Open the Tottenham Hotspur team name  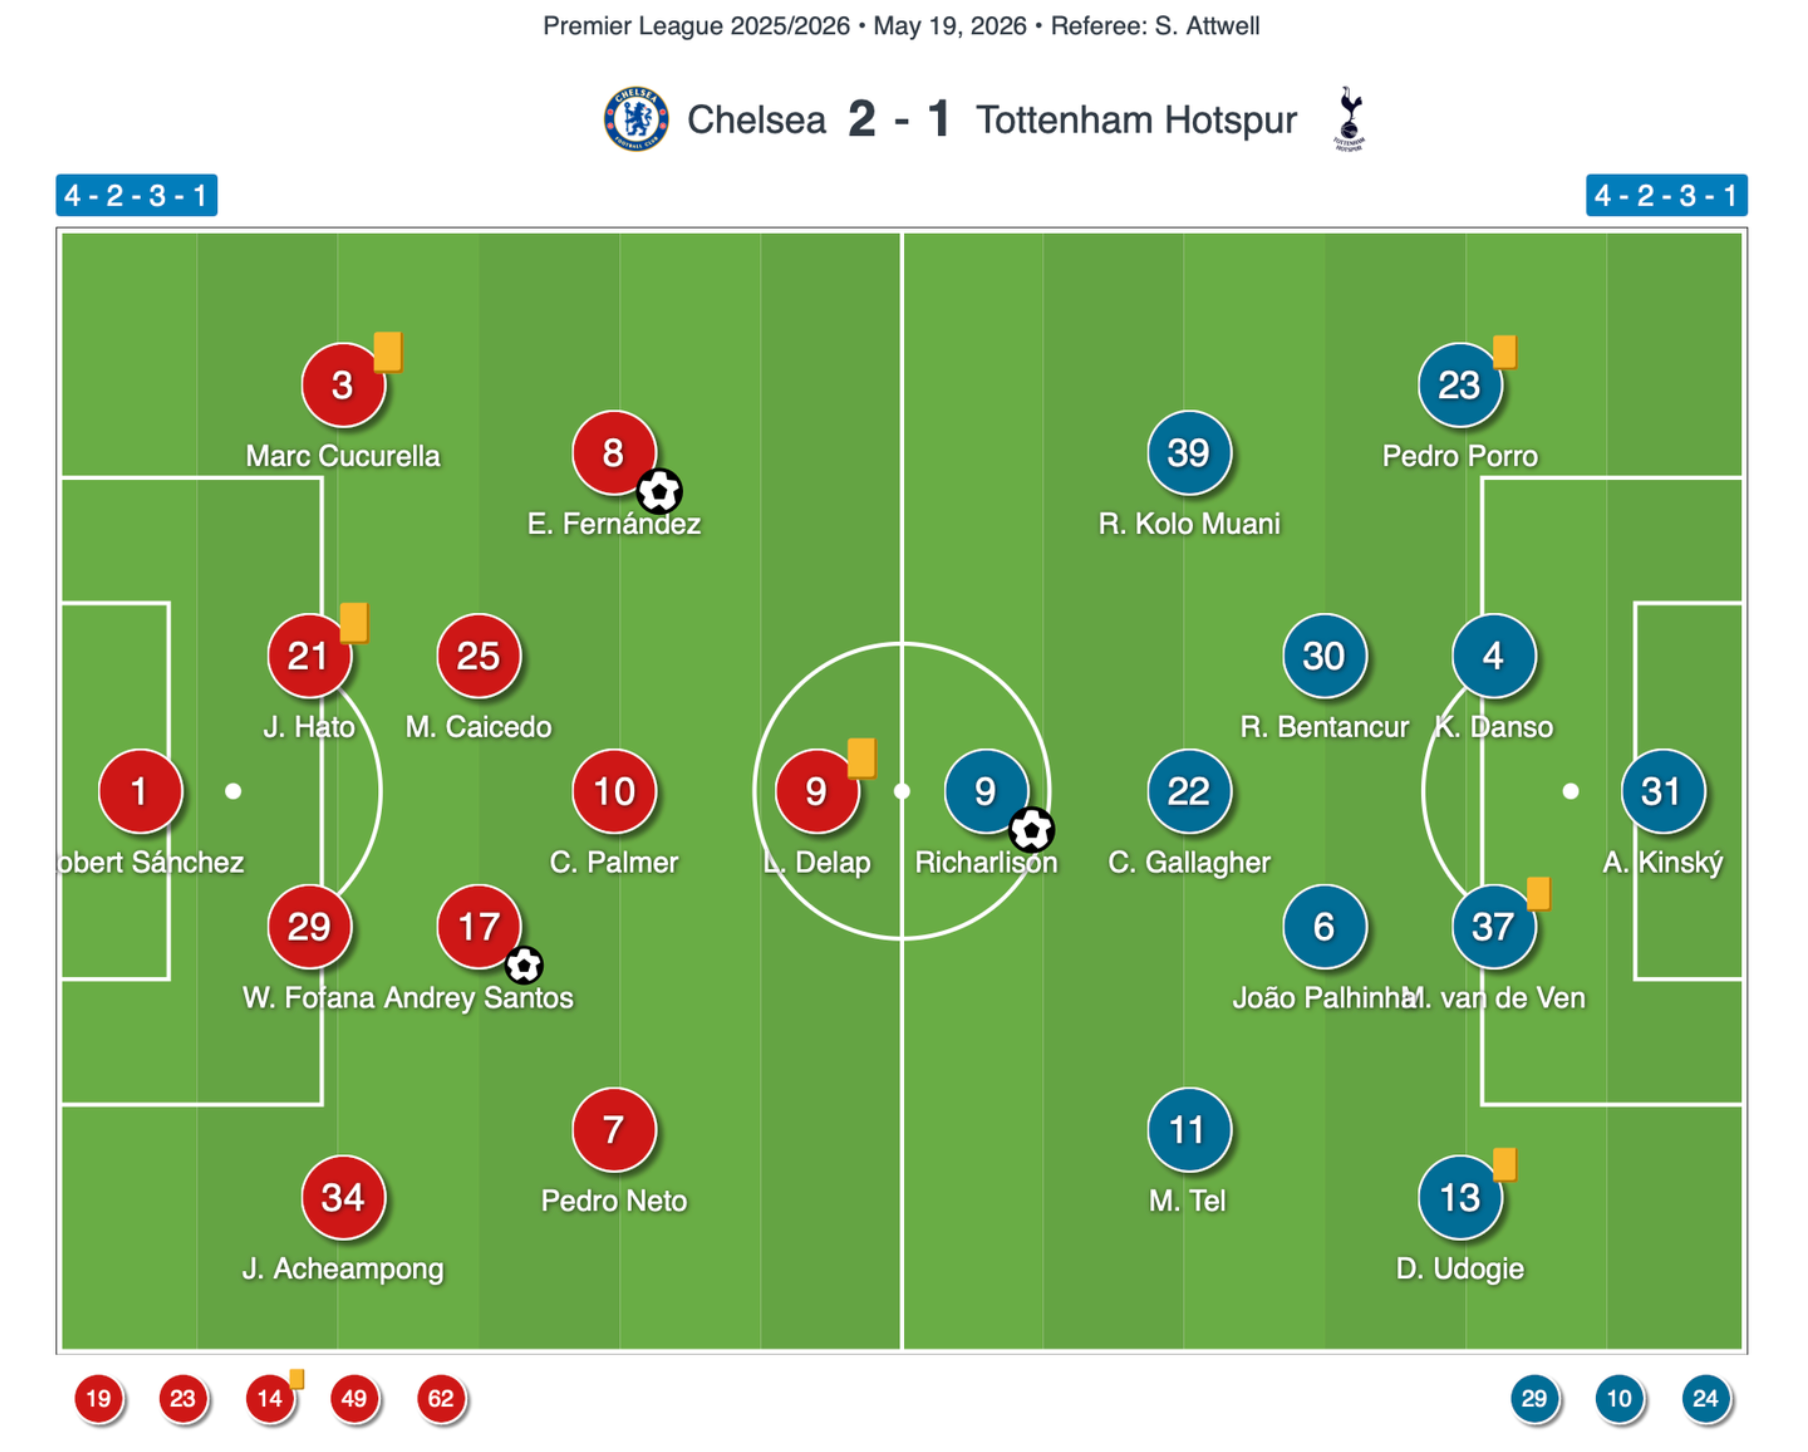(1136, 120)
